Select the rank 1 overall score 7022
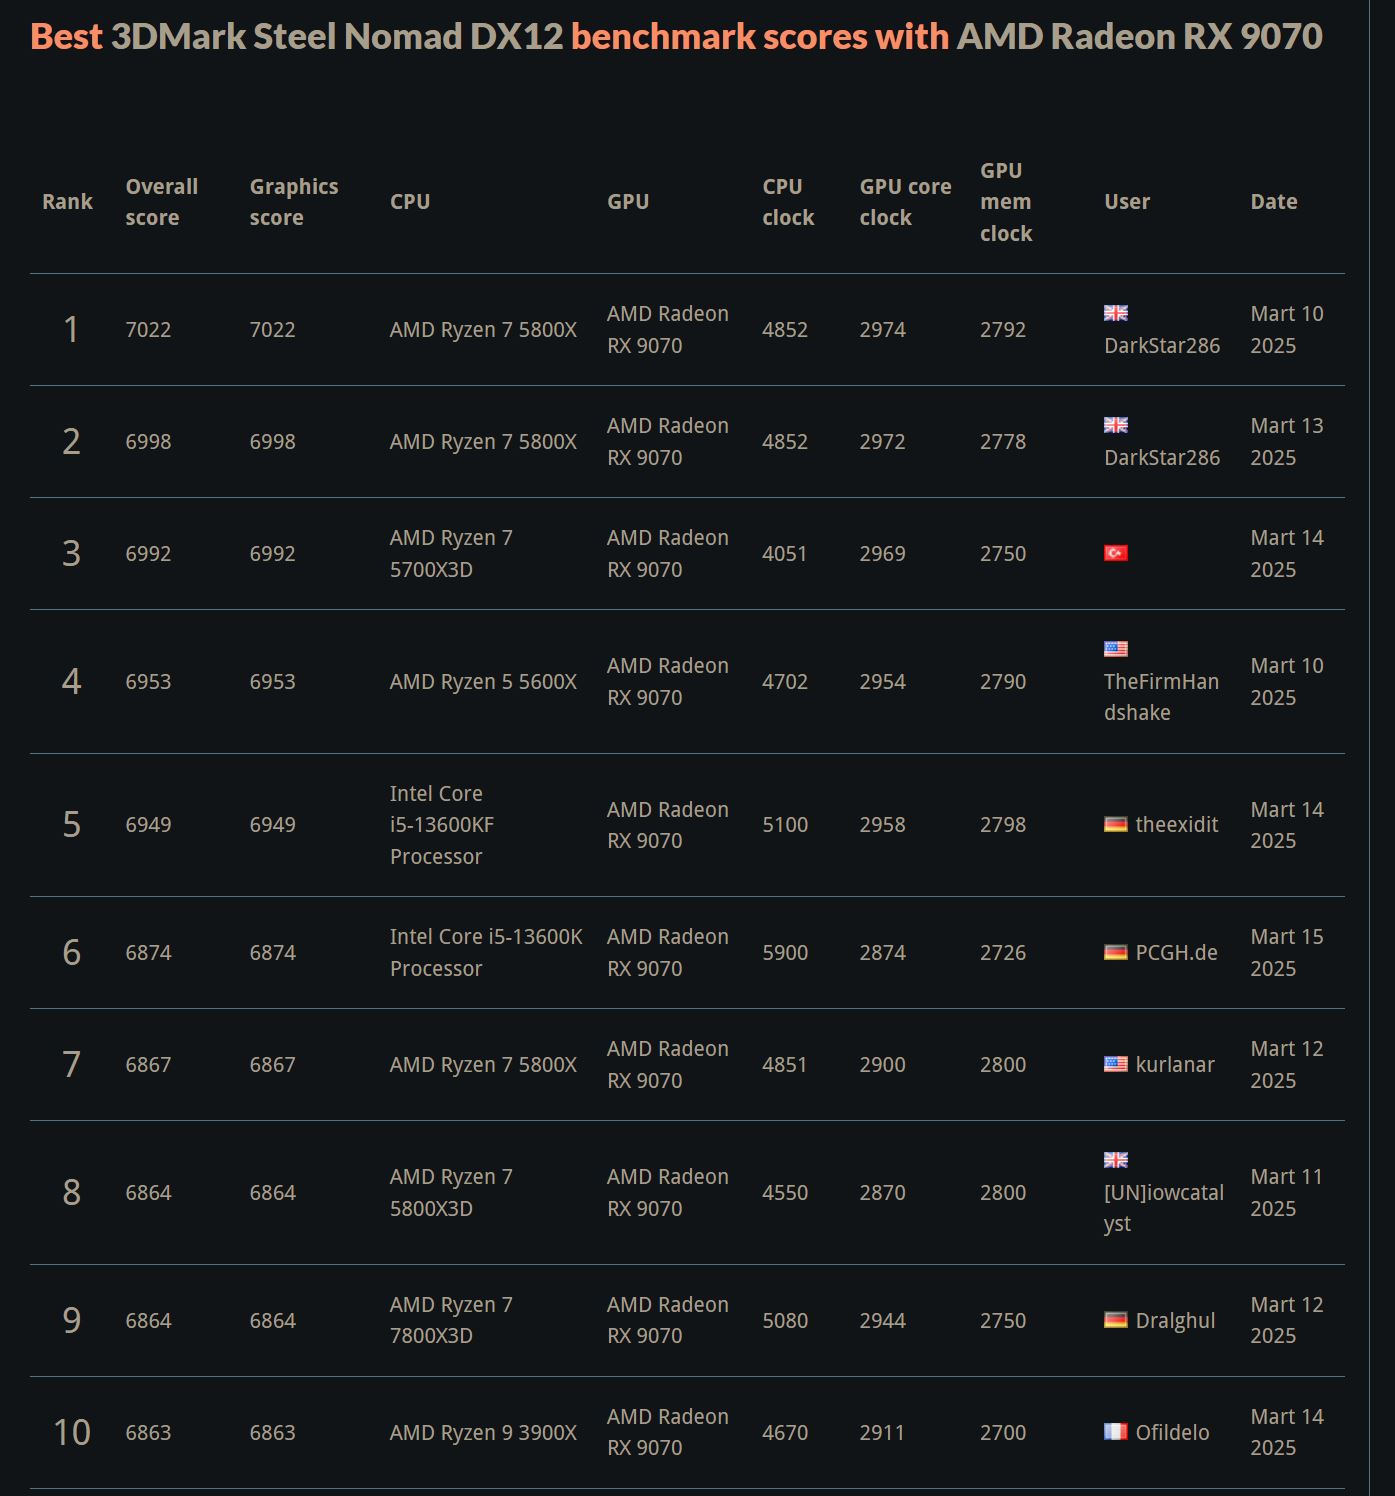1395x1496 pixels. click(148, 329)
